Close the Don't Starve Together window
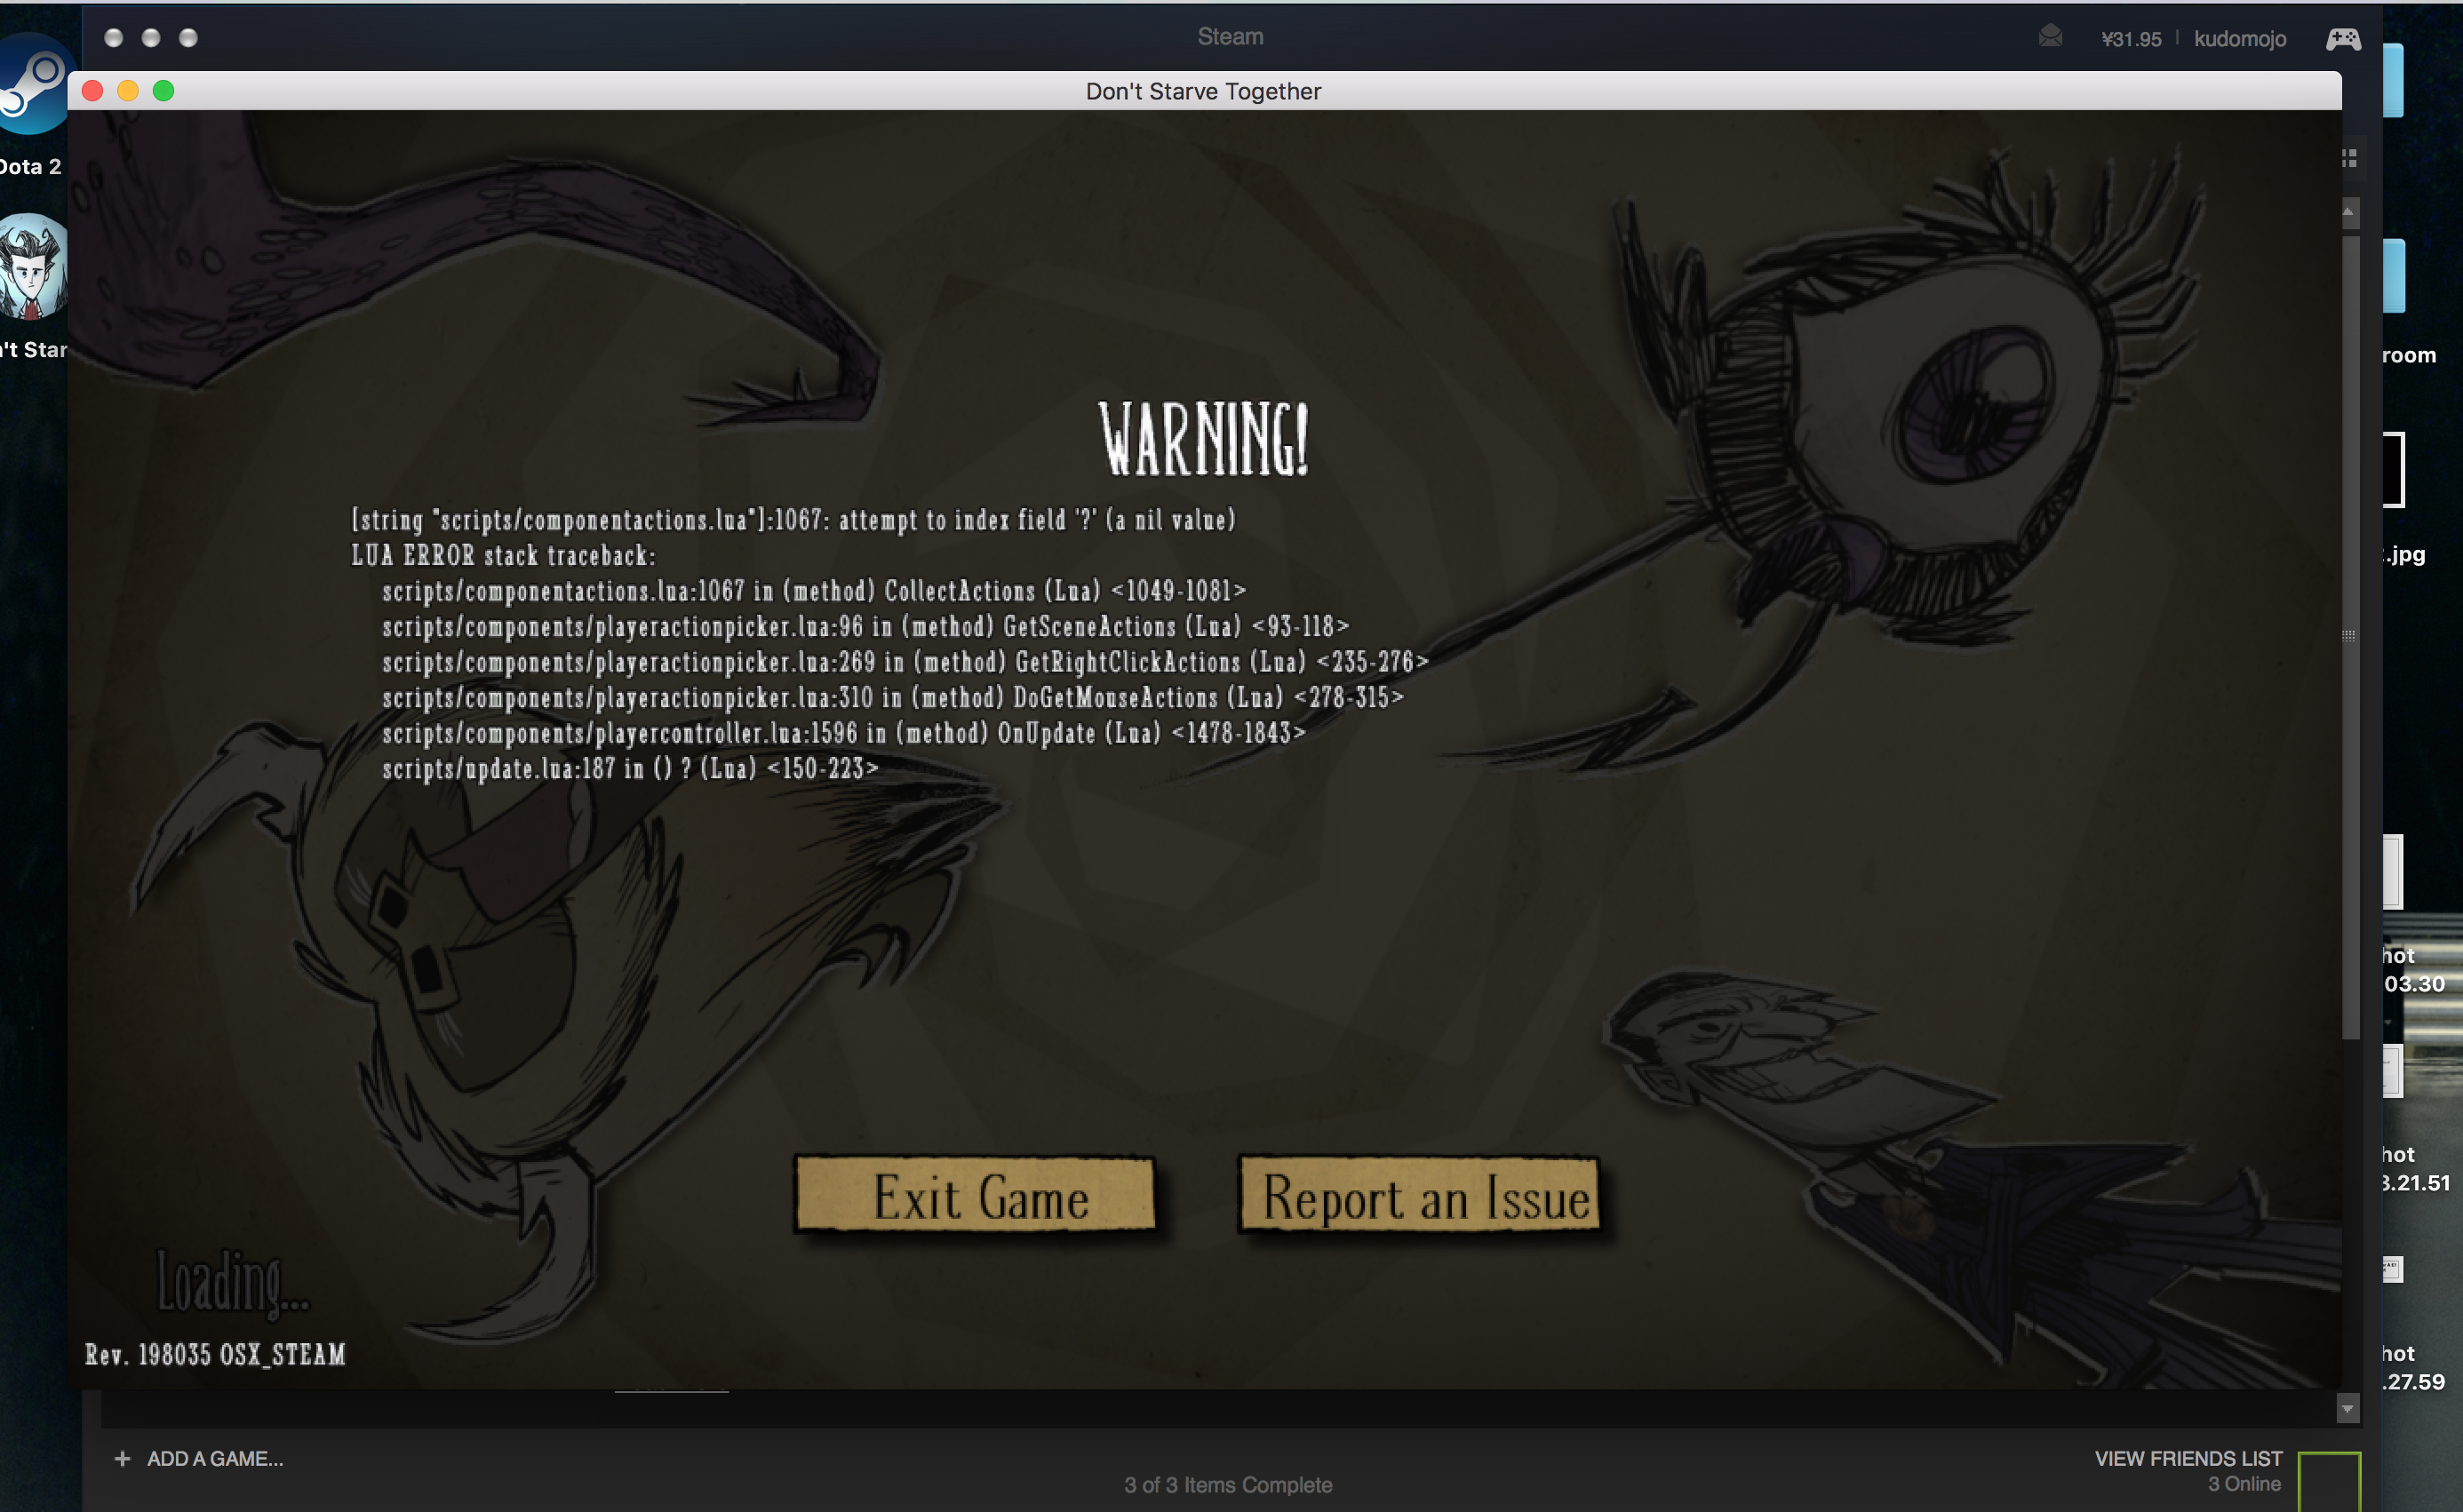 point(93,91)
